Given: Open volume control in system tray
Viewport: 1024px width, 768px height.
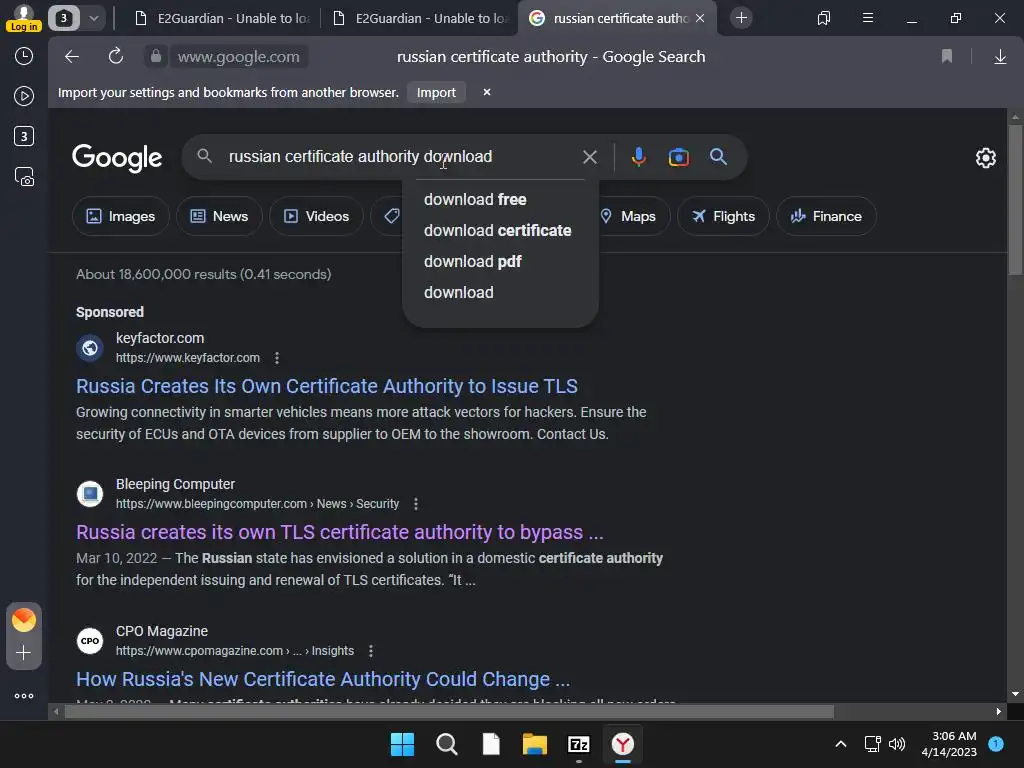Looking at the screenshot, I should point(897,744).
